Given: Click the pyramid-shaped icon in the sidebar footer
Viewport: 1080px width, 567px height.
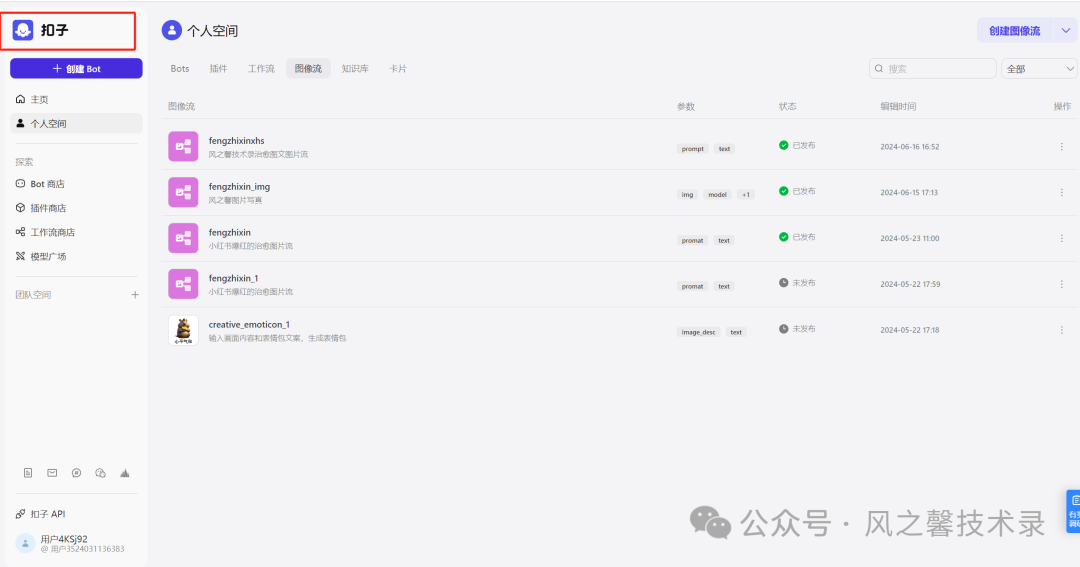Looking at the screenshot, I should [125, 473].
